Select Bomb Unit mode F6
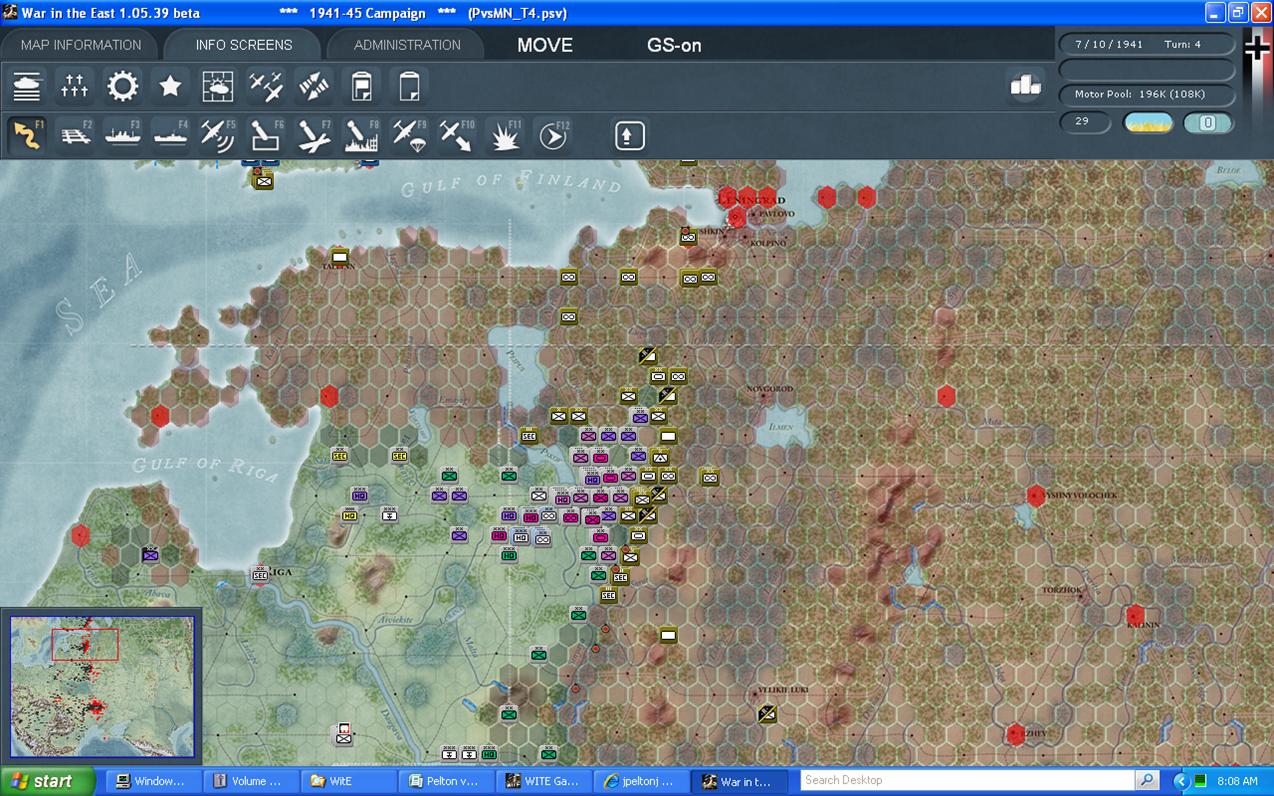The width and height of the screenshot is (1274, 796). pyautogui.click(x=266, y=135)
